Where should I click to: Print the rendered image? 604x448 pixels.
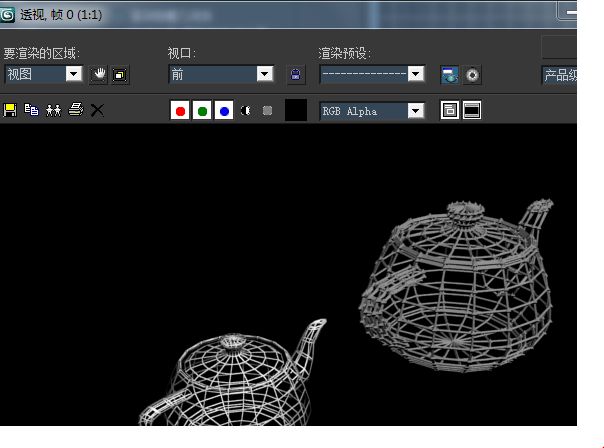pyautogui.click(x=76, y=110)
